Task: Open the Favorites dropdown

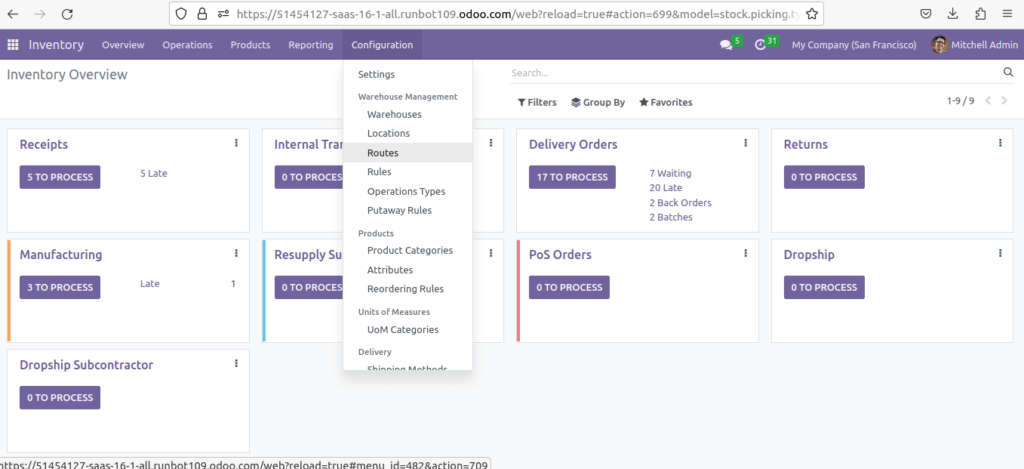Action: click(665, 103)
